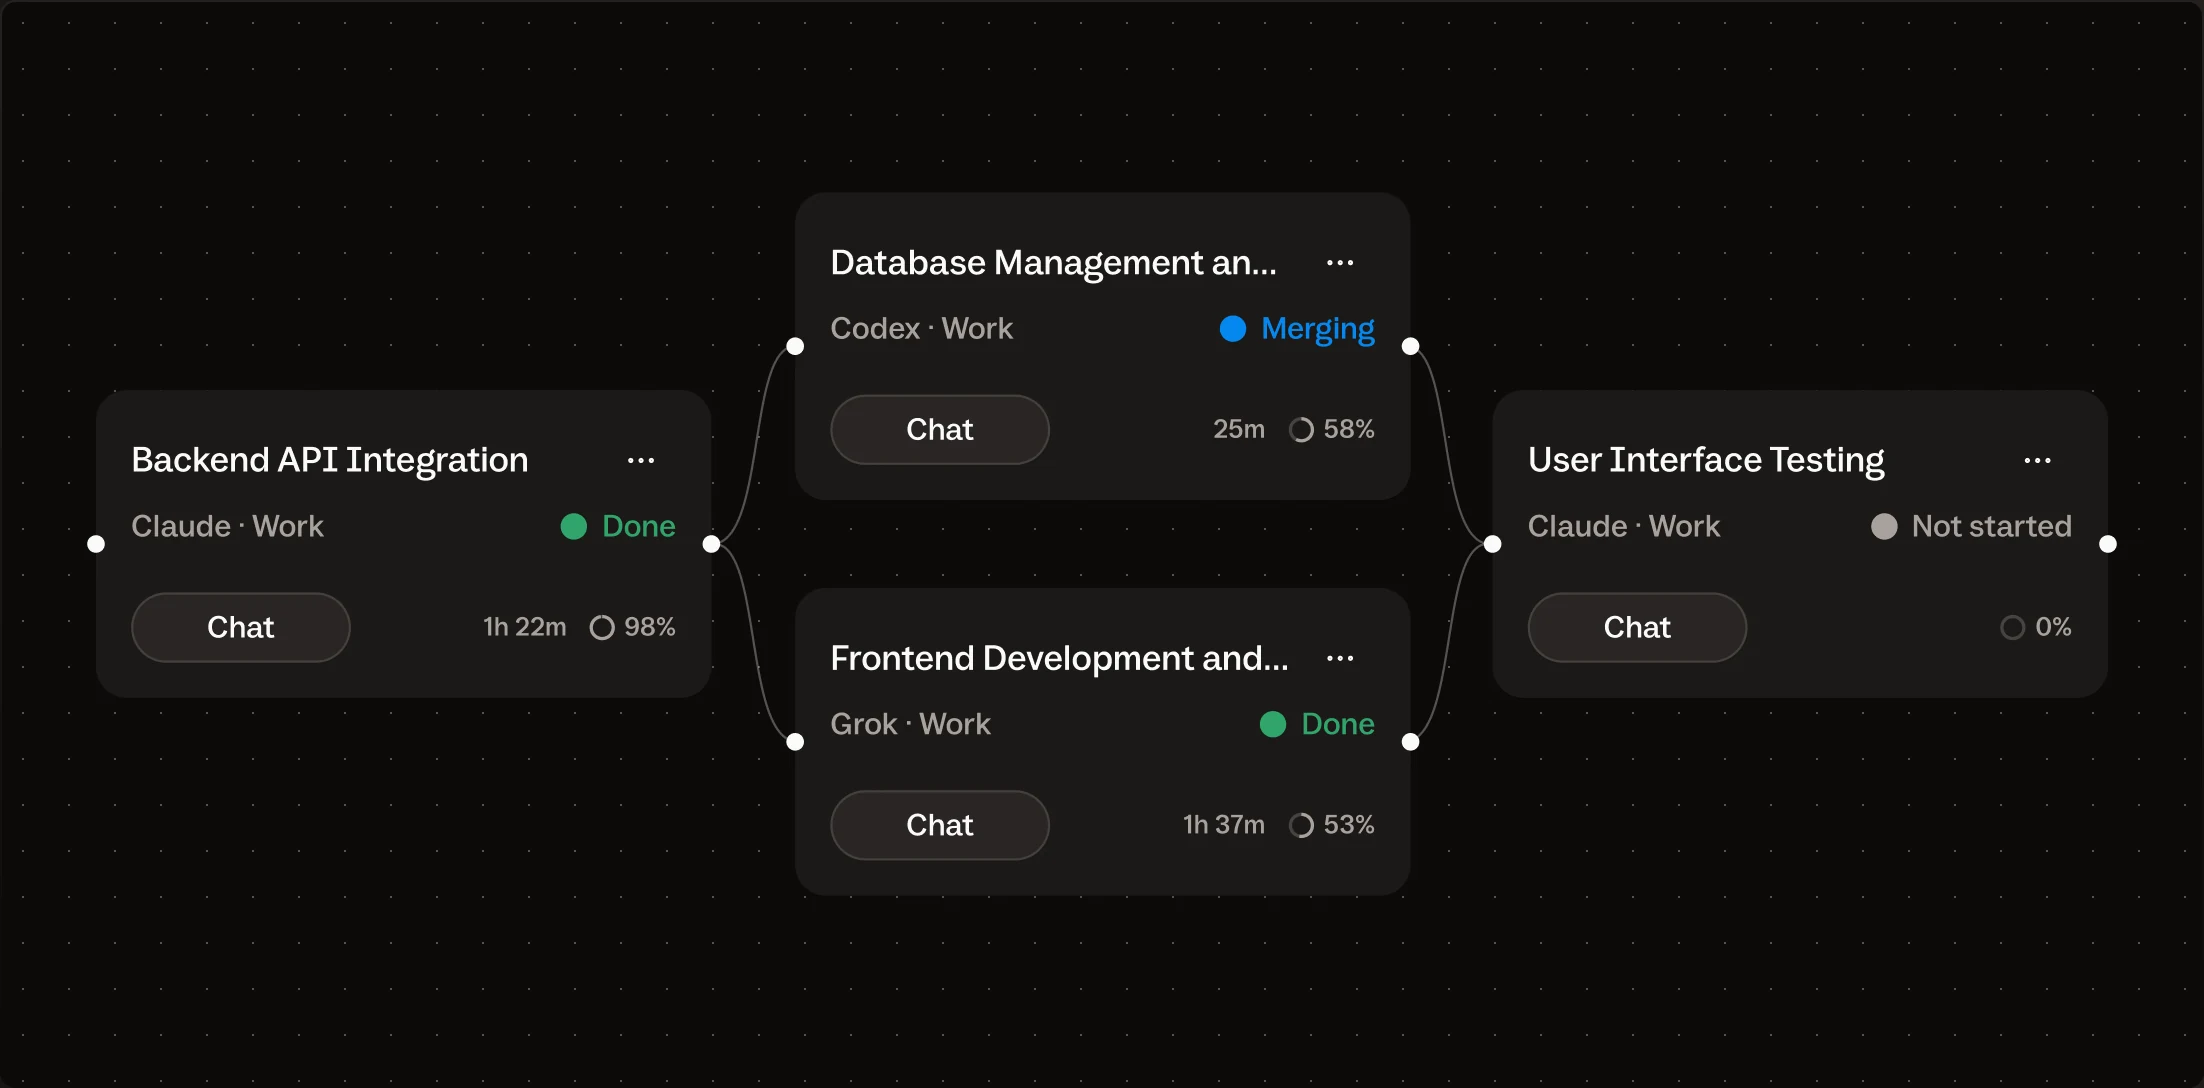Click the 0% progress ring icon

point(2012,627)
